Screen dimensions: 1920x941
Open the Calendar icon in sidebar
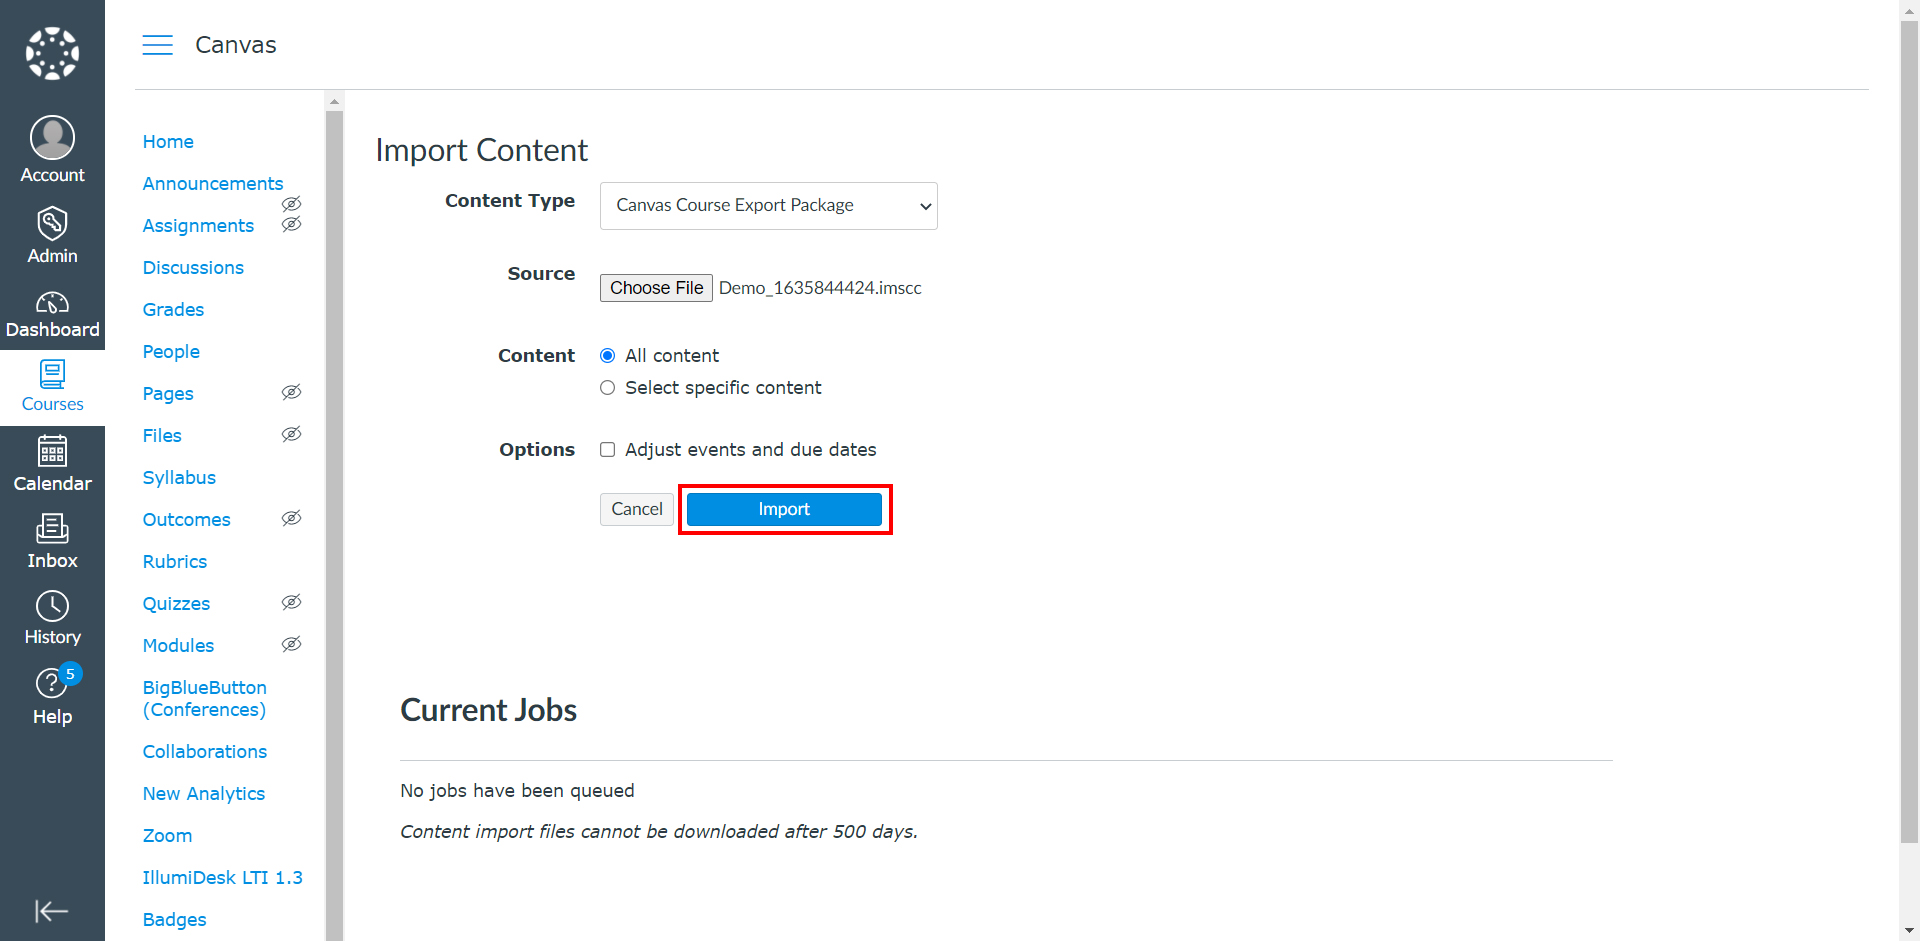tap(52, 452)
